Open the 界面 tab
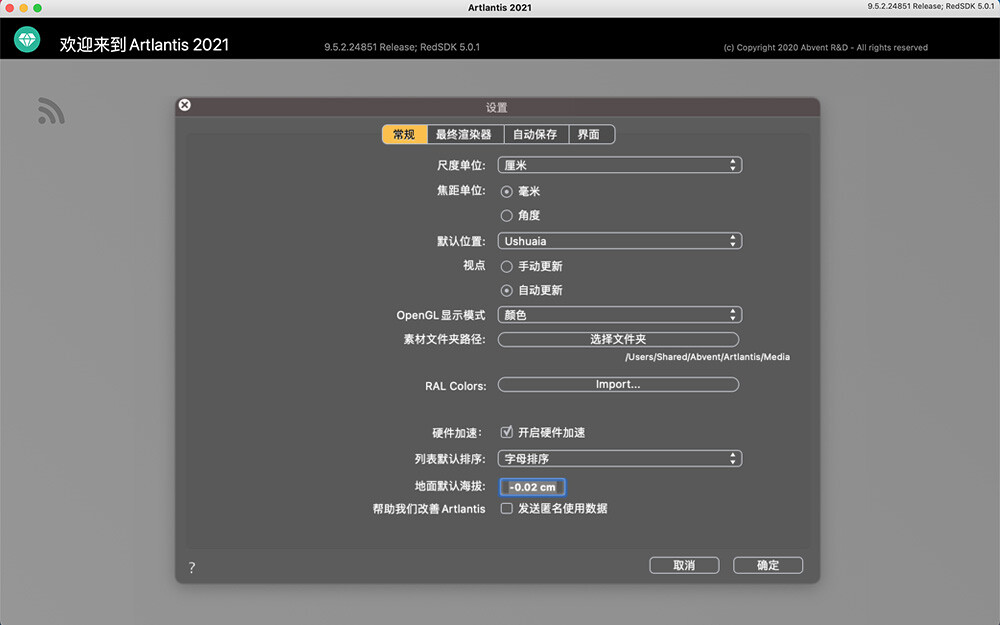Screen dimensions: 1000x625 (591, 135)
